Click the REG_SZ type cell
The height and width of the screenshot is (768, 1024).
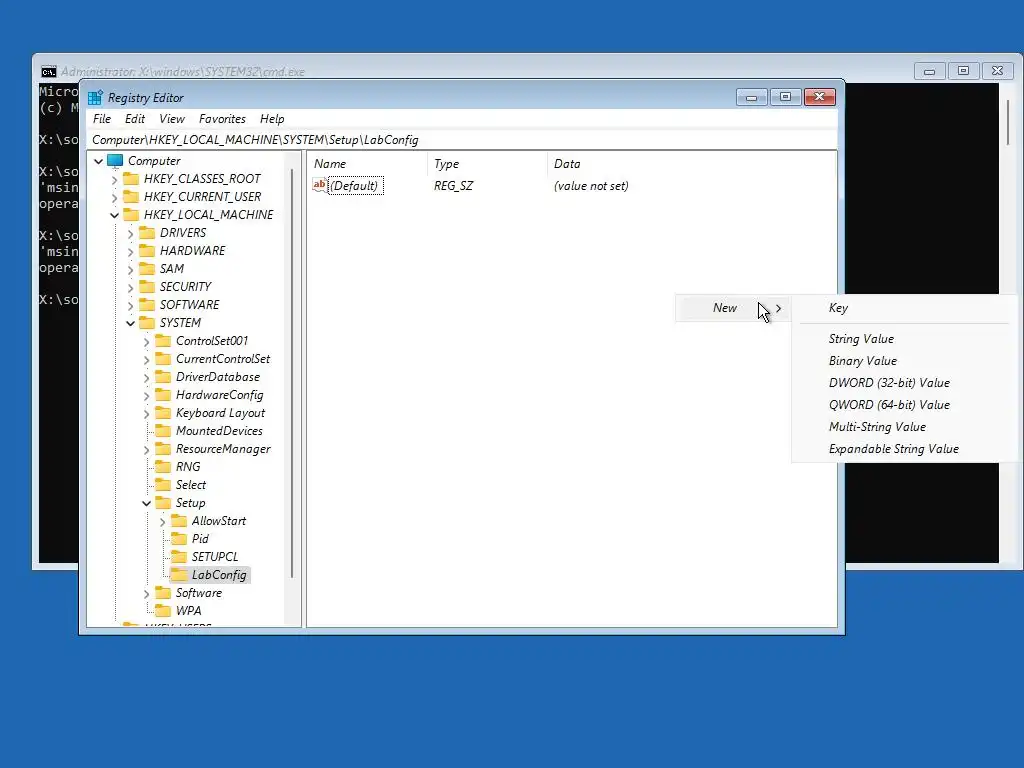[453, 185]
